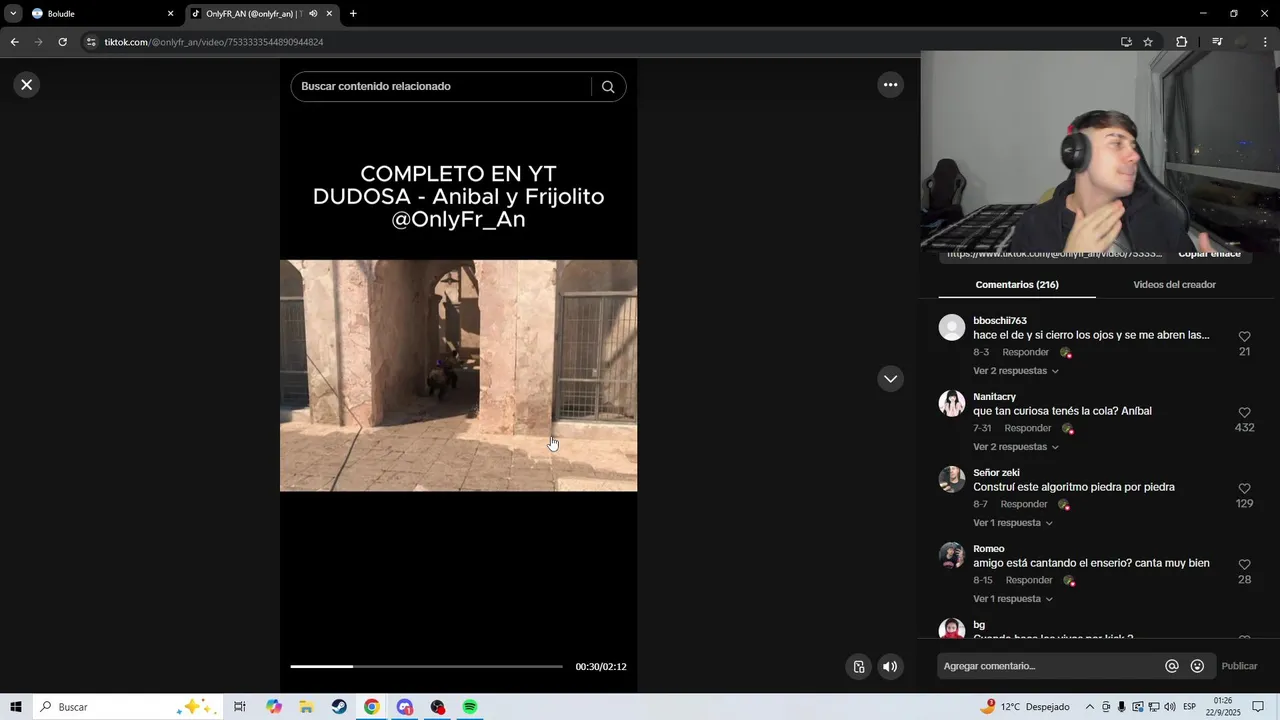Click the Publicar button
1280x720 pixels.
pyautogui.click(x=1239, y=666)
